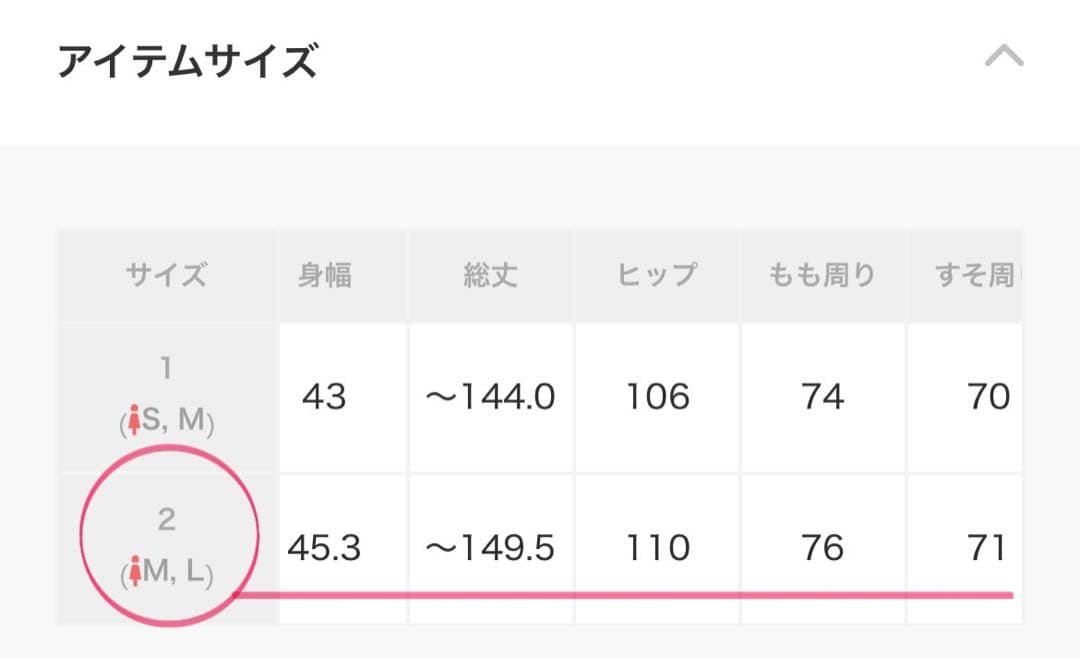Screen dimensions: 1080x659
Task: Select the ヒップ column header
Action: [x=657, y=275]
